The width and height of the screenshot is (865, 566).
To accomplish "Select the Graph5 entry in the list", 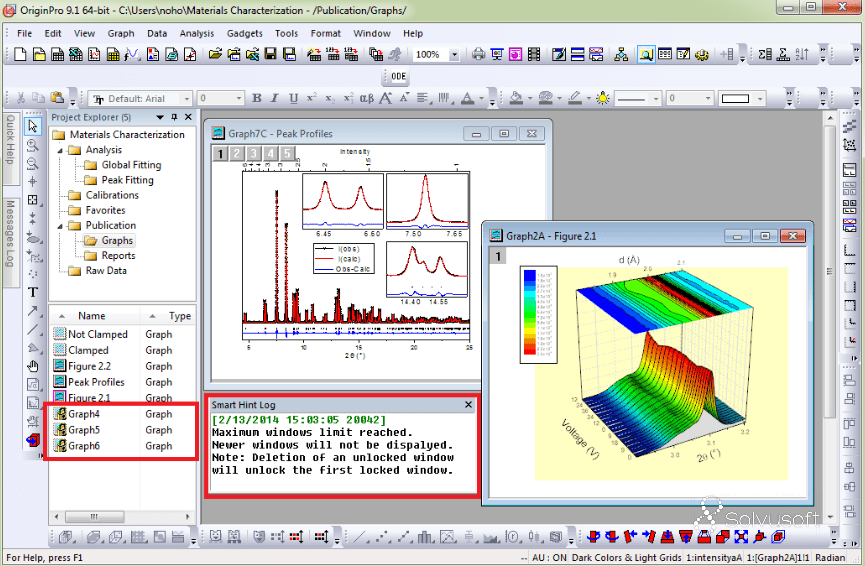I will [84, 430].
